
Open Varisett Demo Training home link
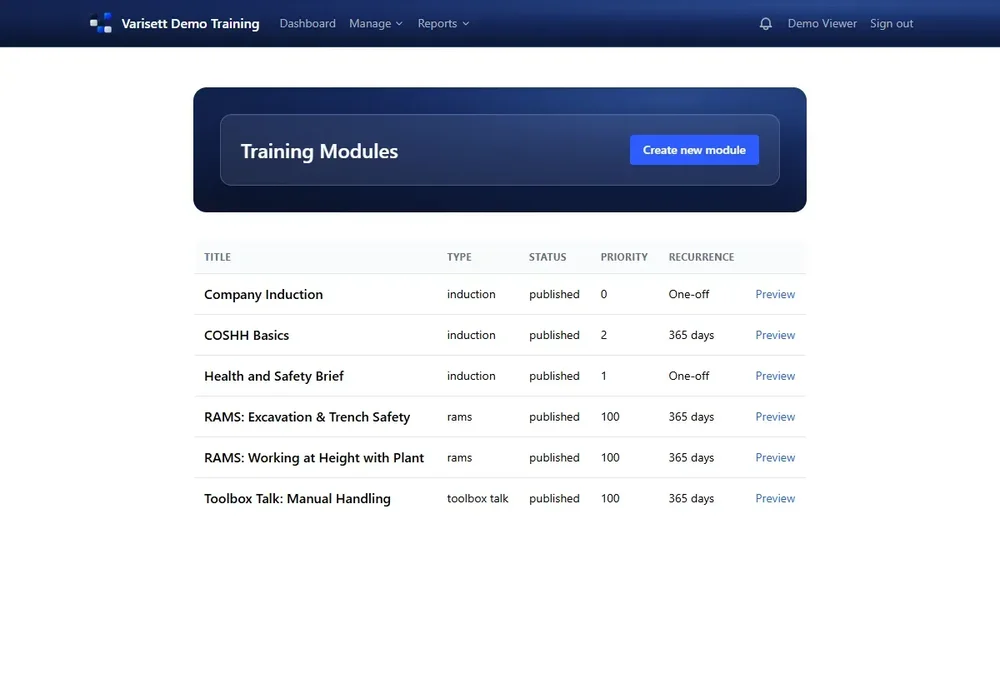point(190,24)
